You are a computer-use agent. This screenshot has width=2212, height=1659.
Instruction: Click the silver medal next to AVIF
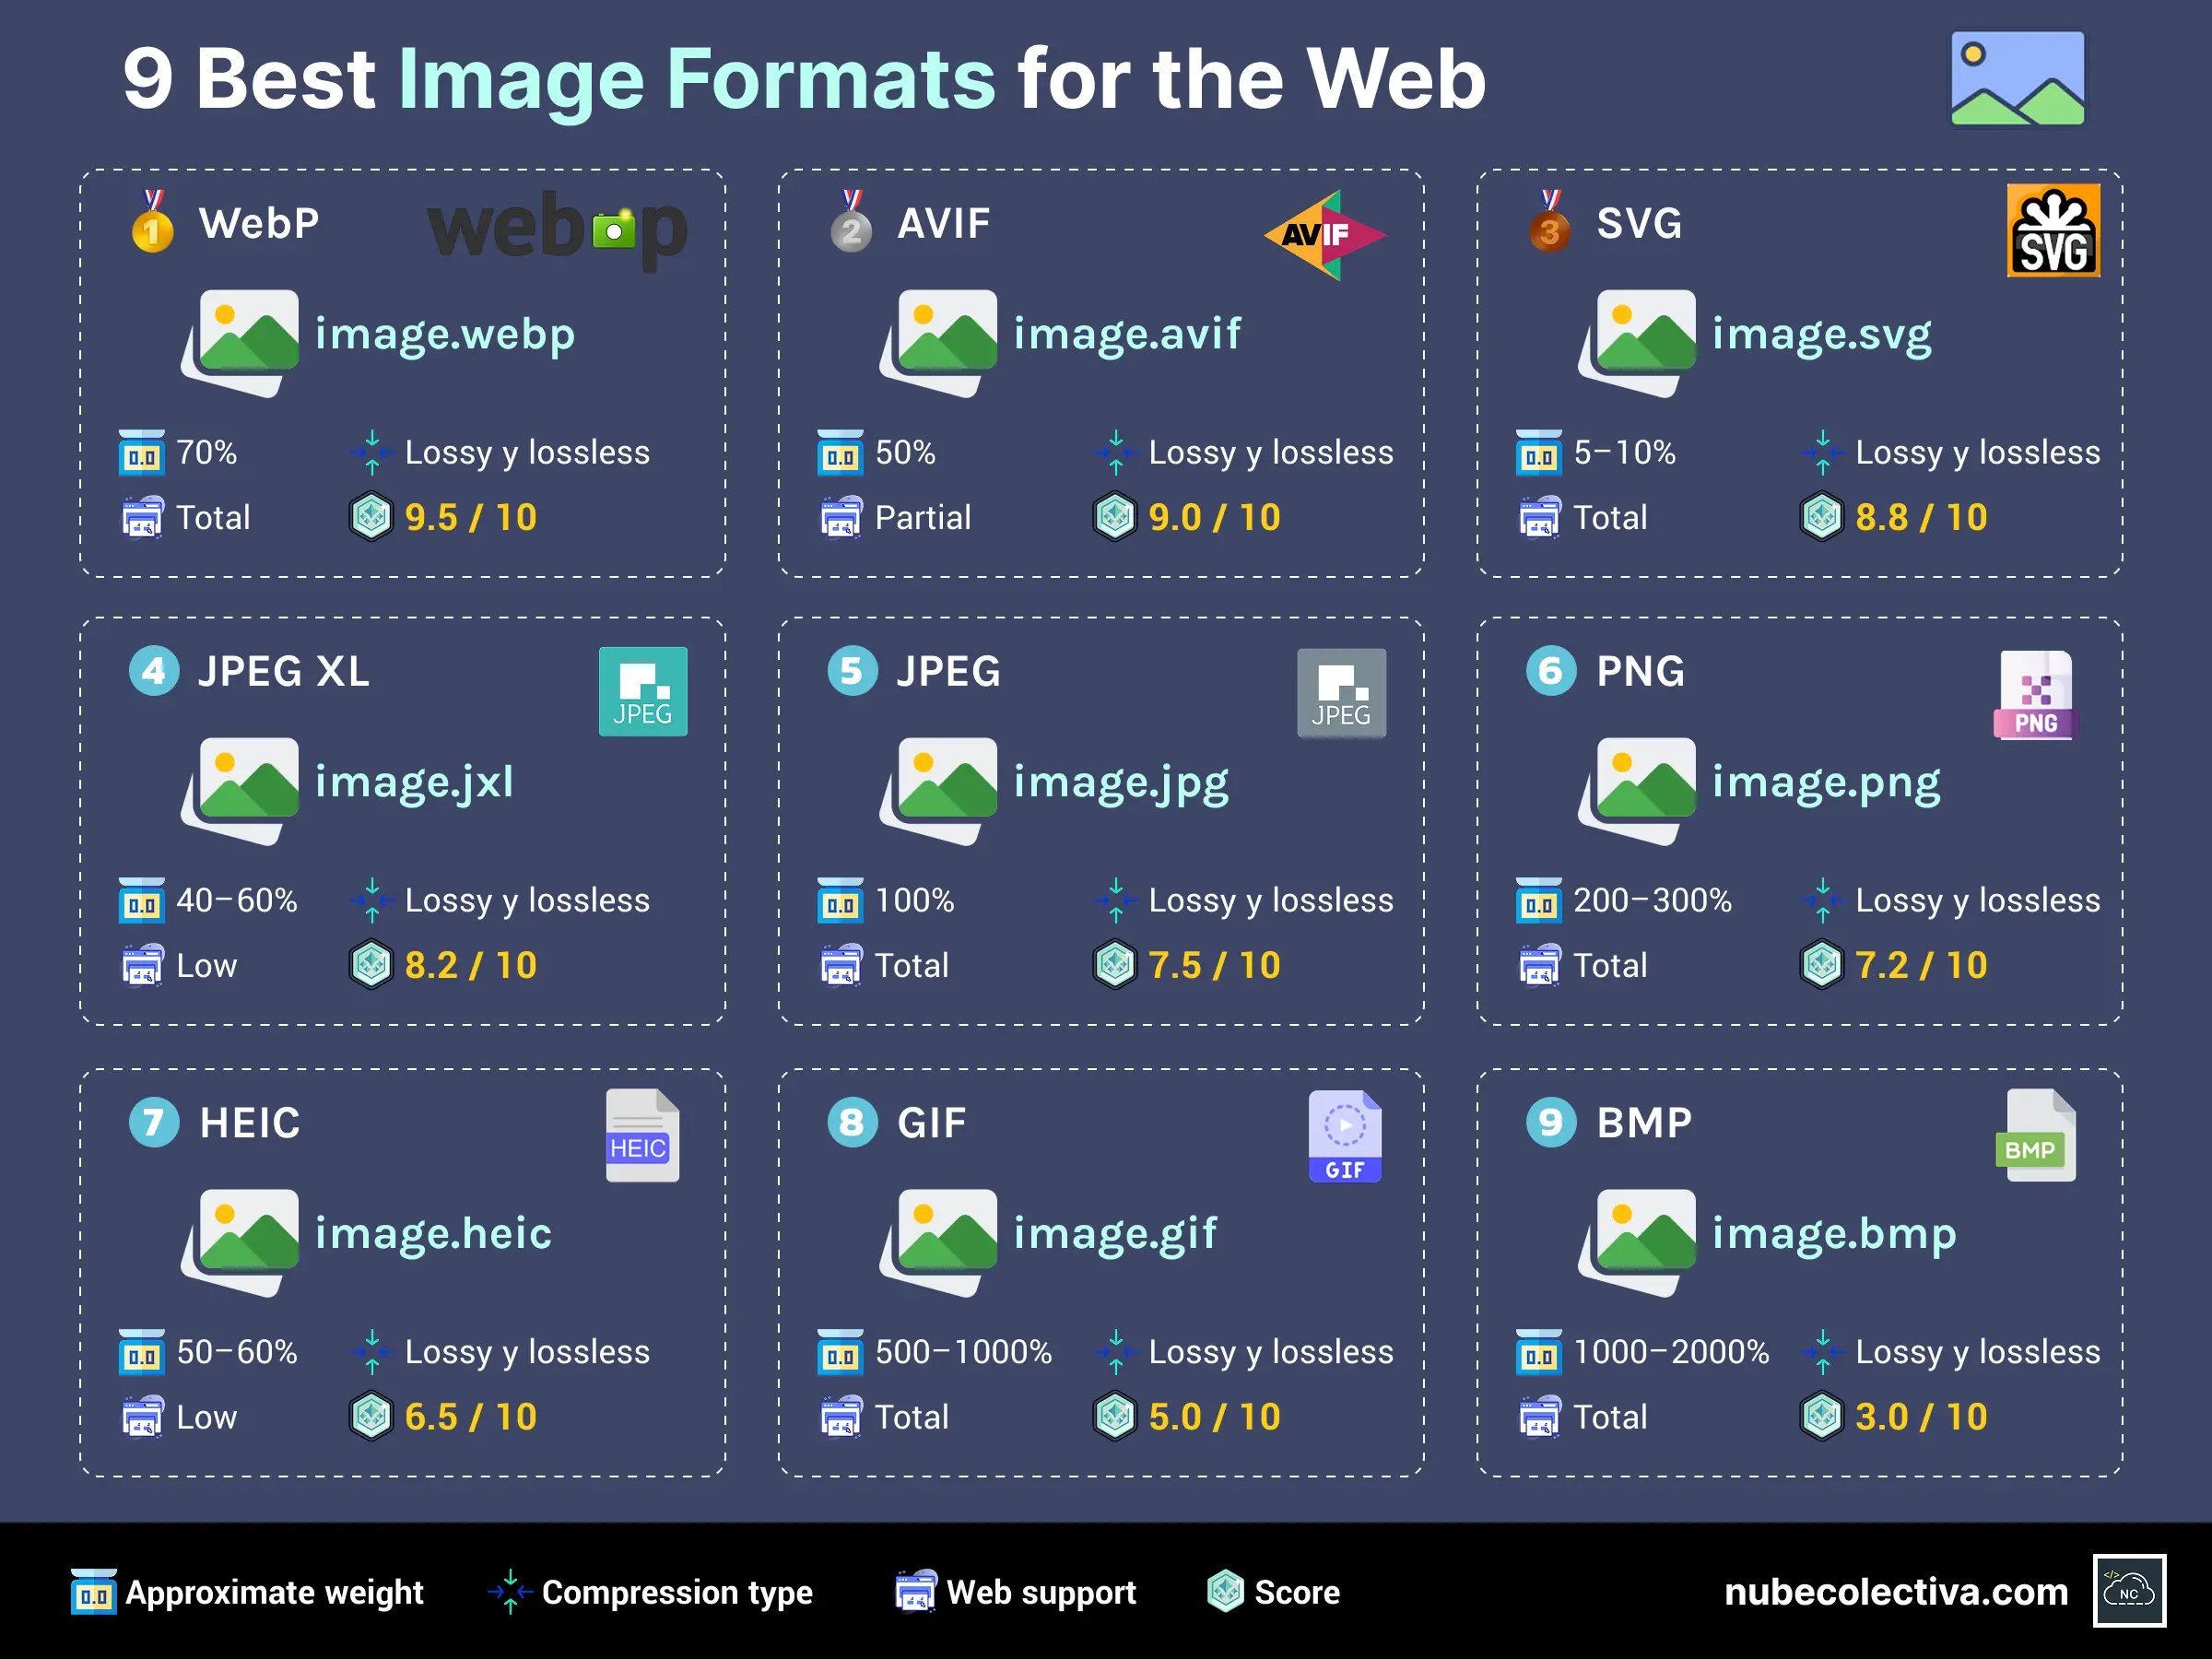coord(851,221)
